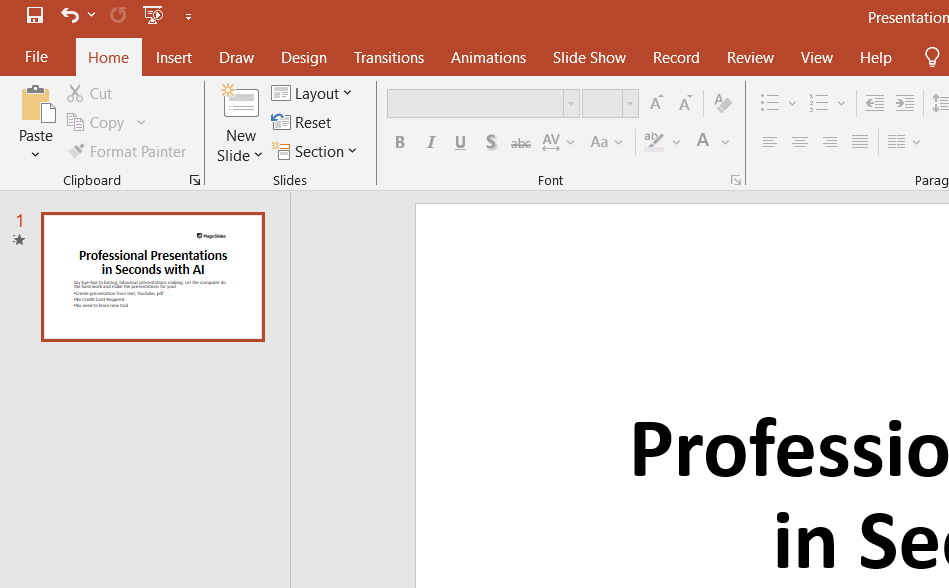Center align the text
Image resolution: width=949 pixels, height=588 pixels.
[799, 142]
